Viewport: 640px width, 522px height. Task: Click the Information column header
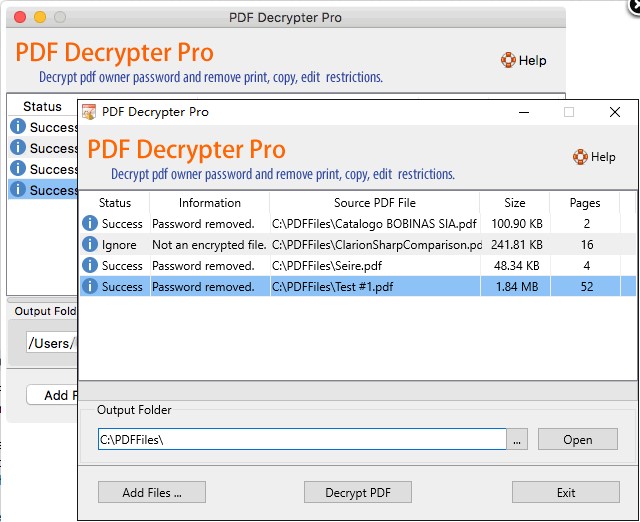[210, 203]
